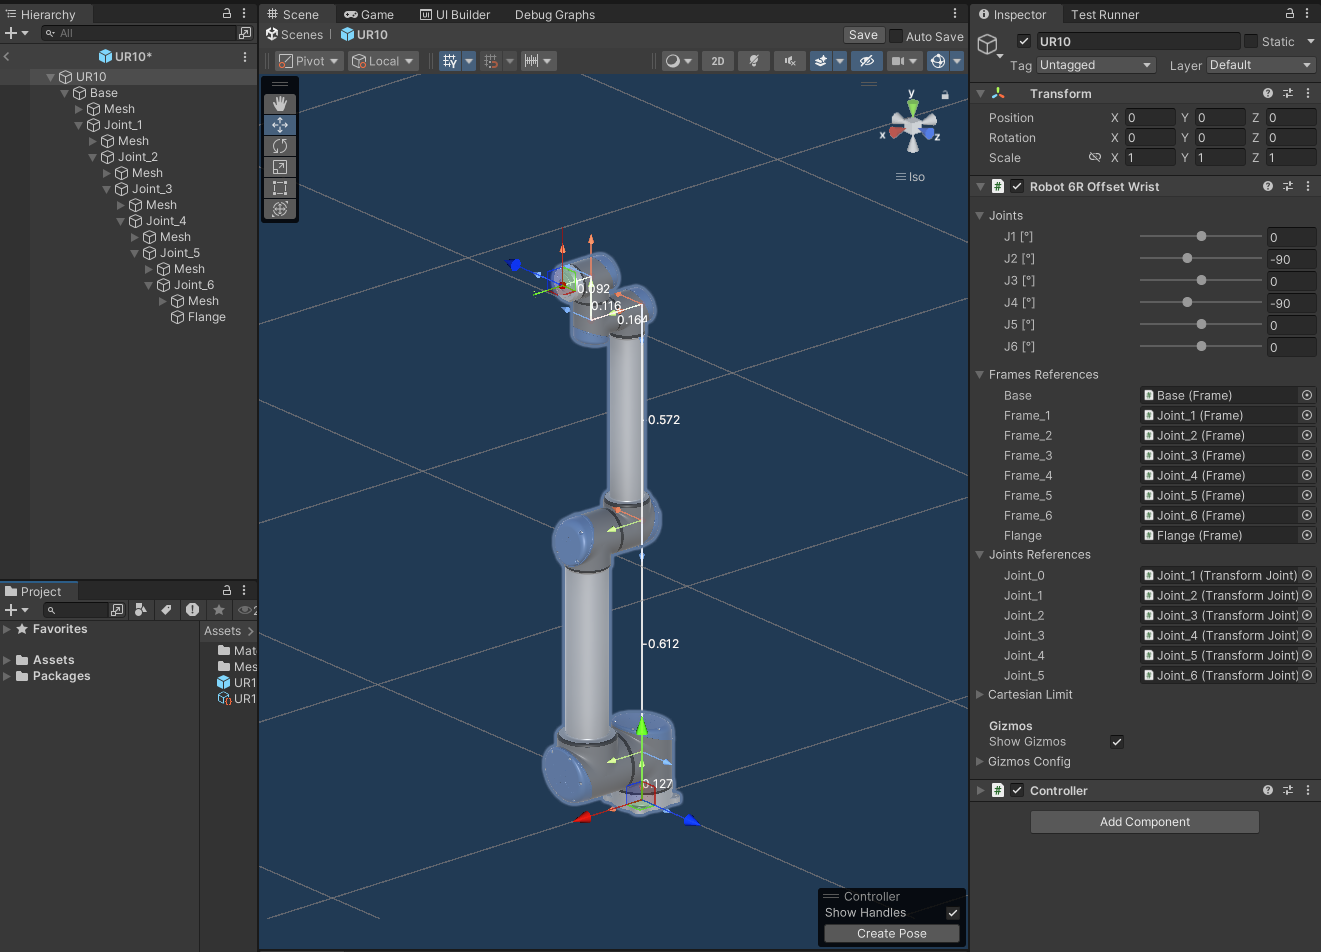Toggle scale proportions constraint link icon

click(1095, 158)
